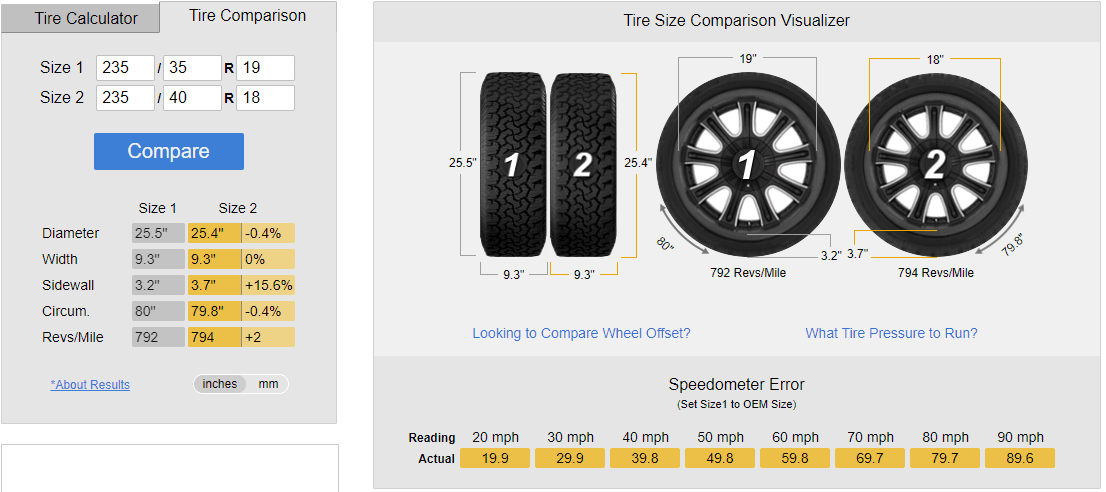
Task: Switch units to inches
Action: coord(219,384)
